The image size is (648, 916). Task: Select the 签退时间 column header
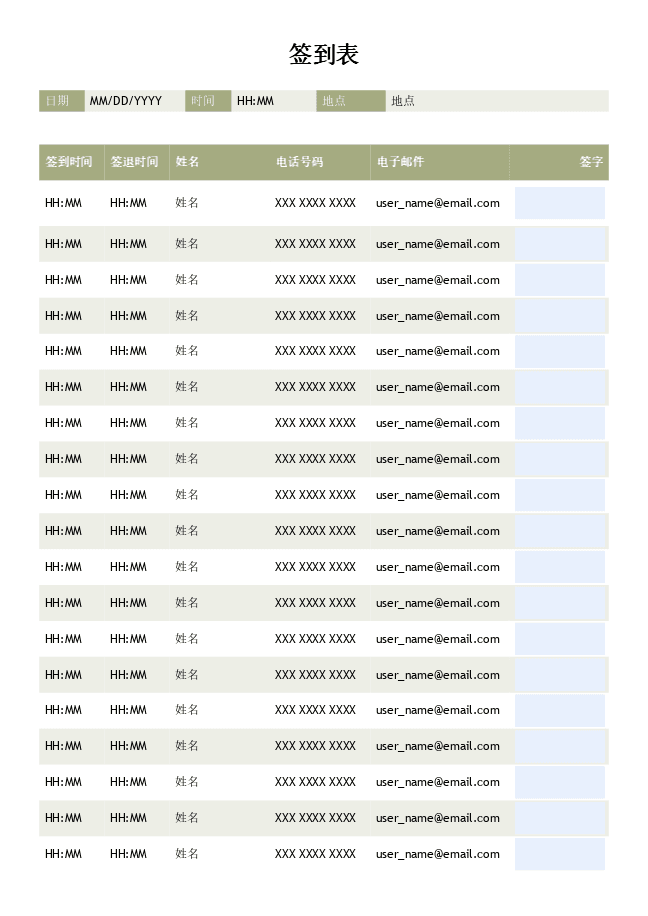pos(135,162)
